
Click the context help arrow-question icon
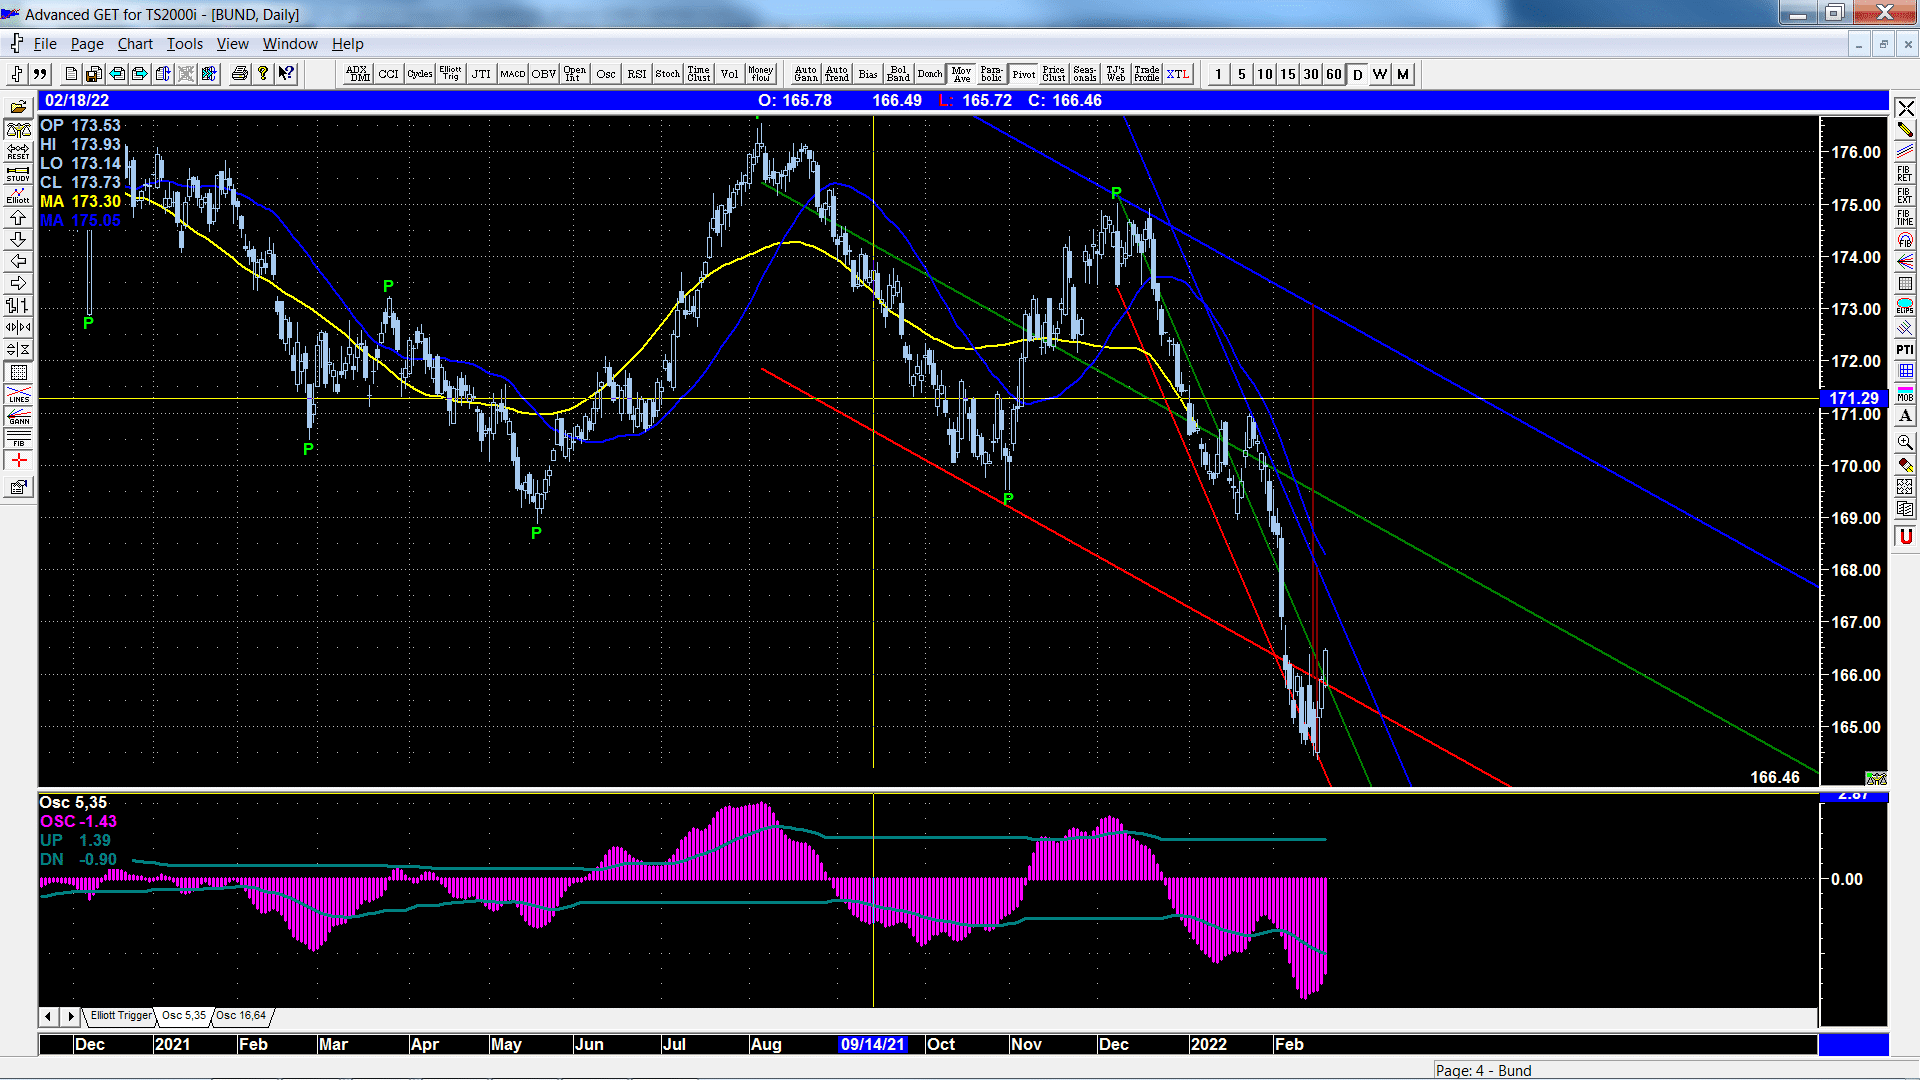coord(286,74)
